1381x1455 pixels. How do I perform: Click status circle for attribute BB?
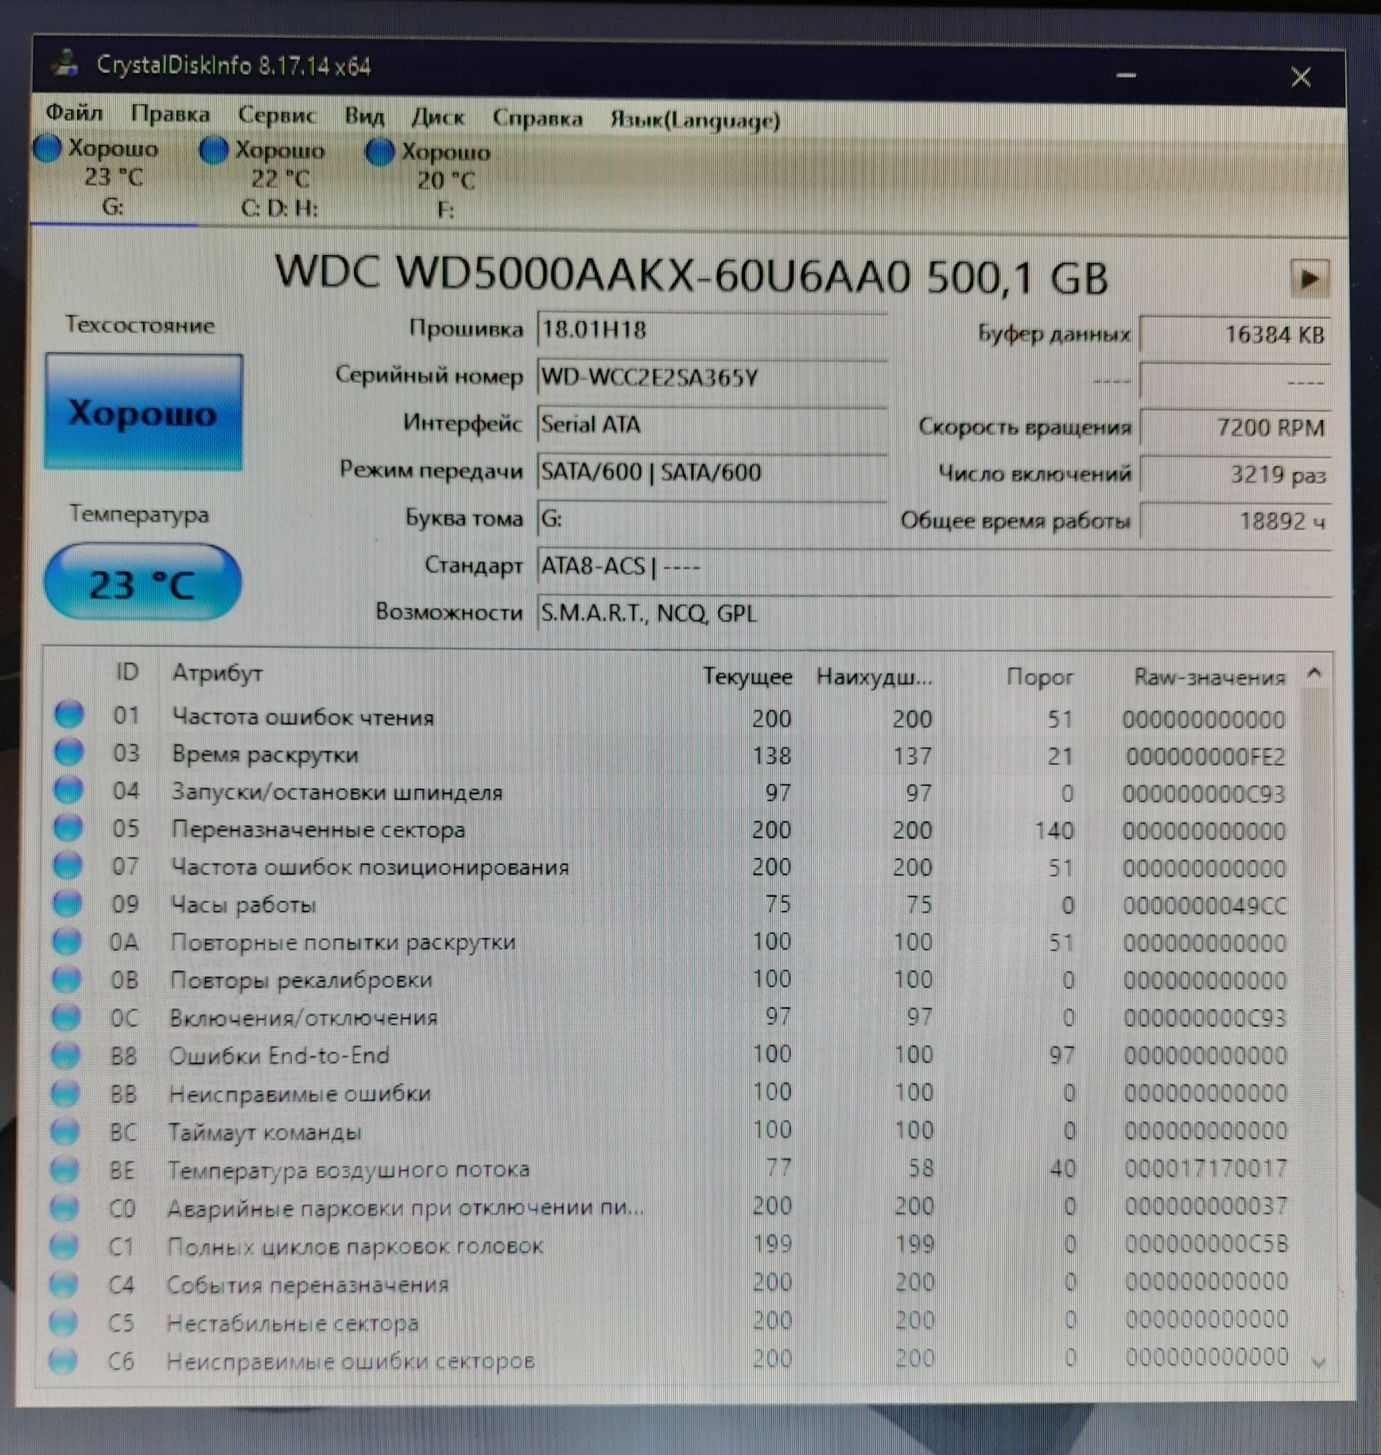[65, 1092]
